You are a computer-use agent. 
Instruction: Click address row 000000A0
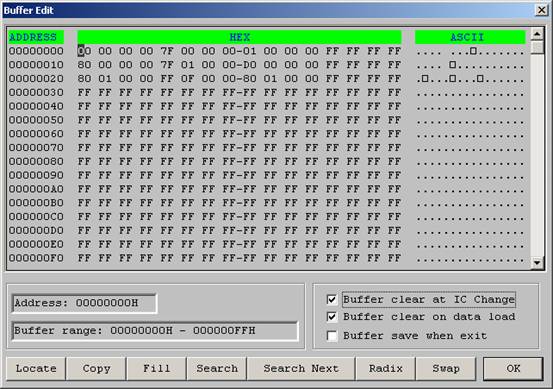[x=267, y=189]
